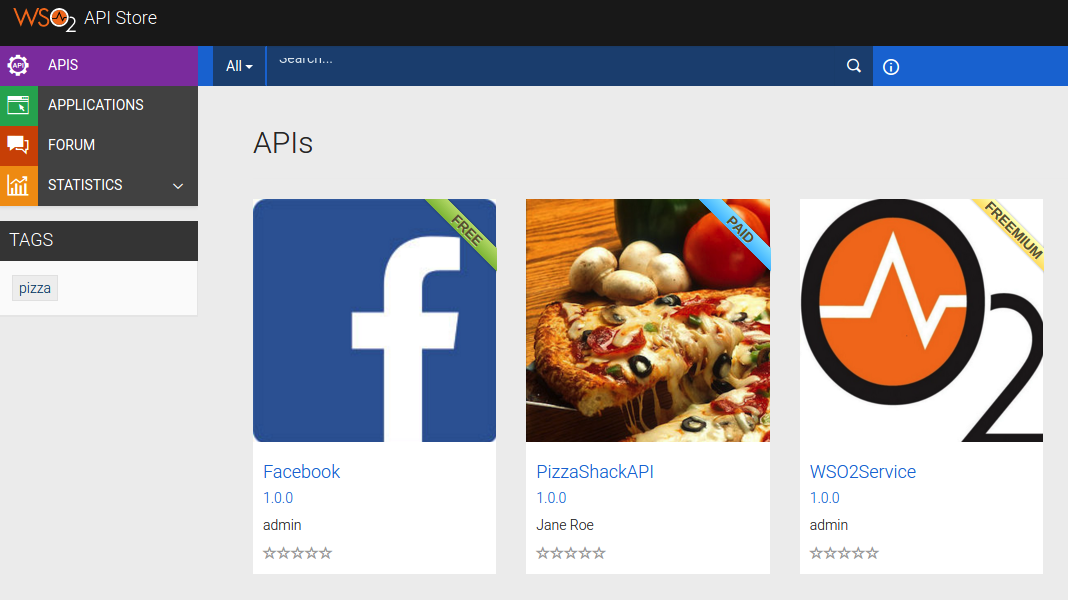Expand the STATISTICS menu chevron
The width and height of the screenshot is (1068, 600).
pos(177,185)
